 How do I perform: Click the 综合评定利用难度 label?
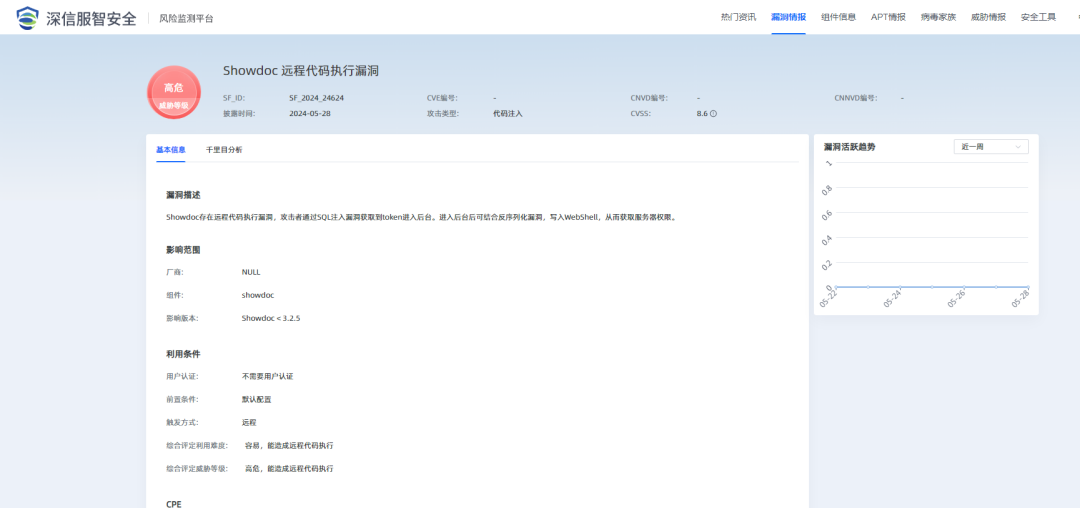[x=197, y=445]
